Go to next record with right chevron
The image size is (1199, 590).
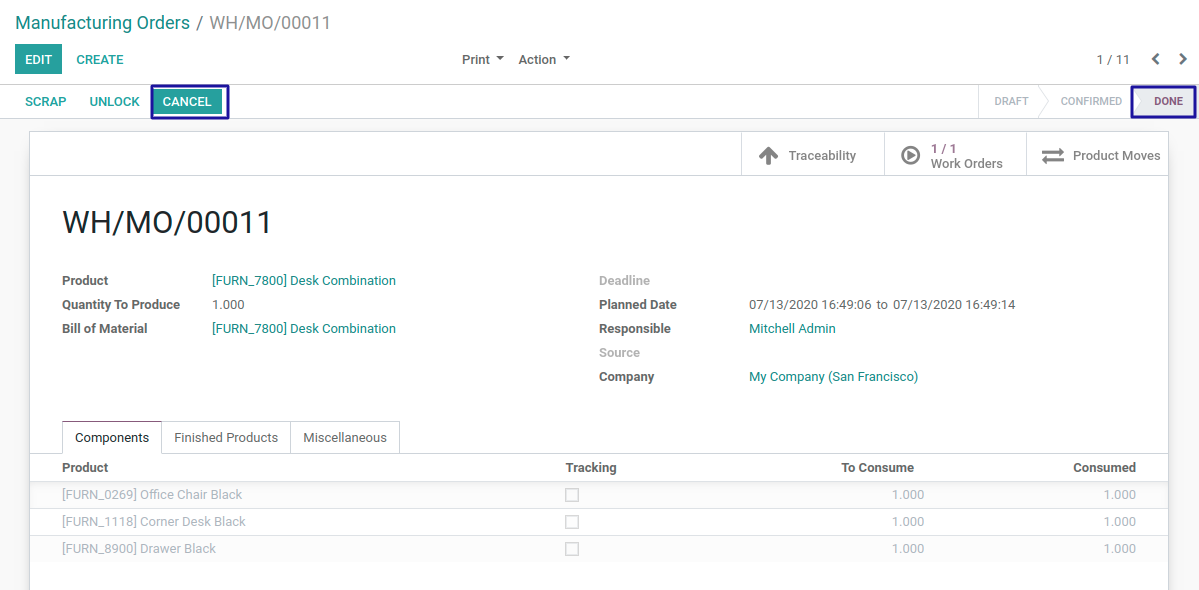(1183, 59)
